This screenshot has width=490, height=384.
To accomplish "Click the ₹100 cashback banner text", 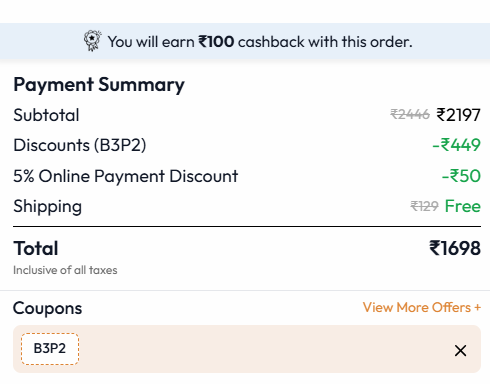I will click(x=260, y=42).
